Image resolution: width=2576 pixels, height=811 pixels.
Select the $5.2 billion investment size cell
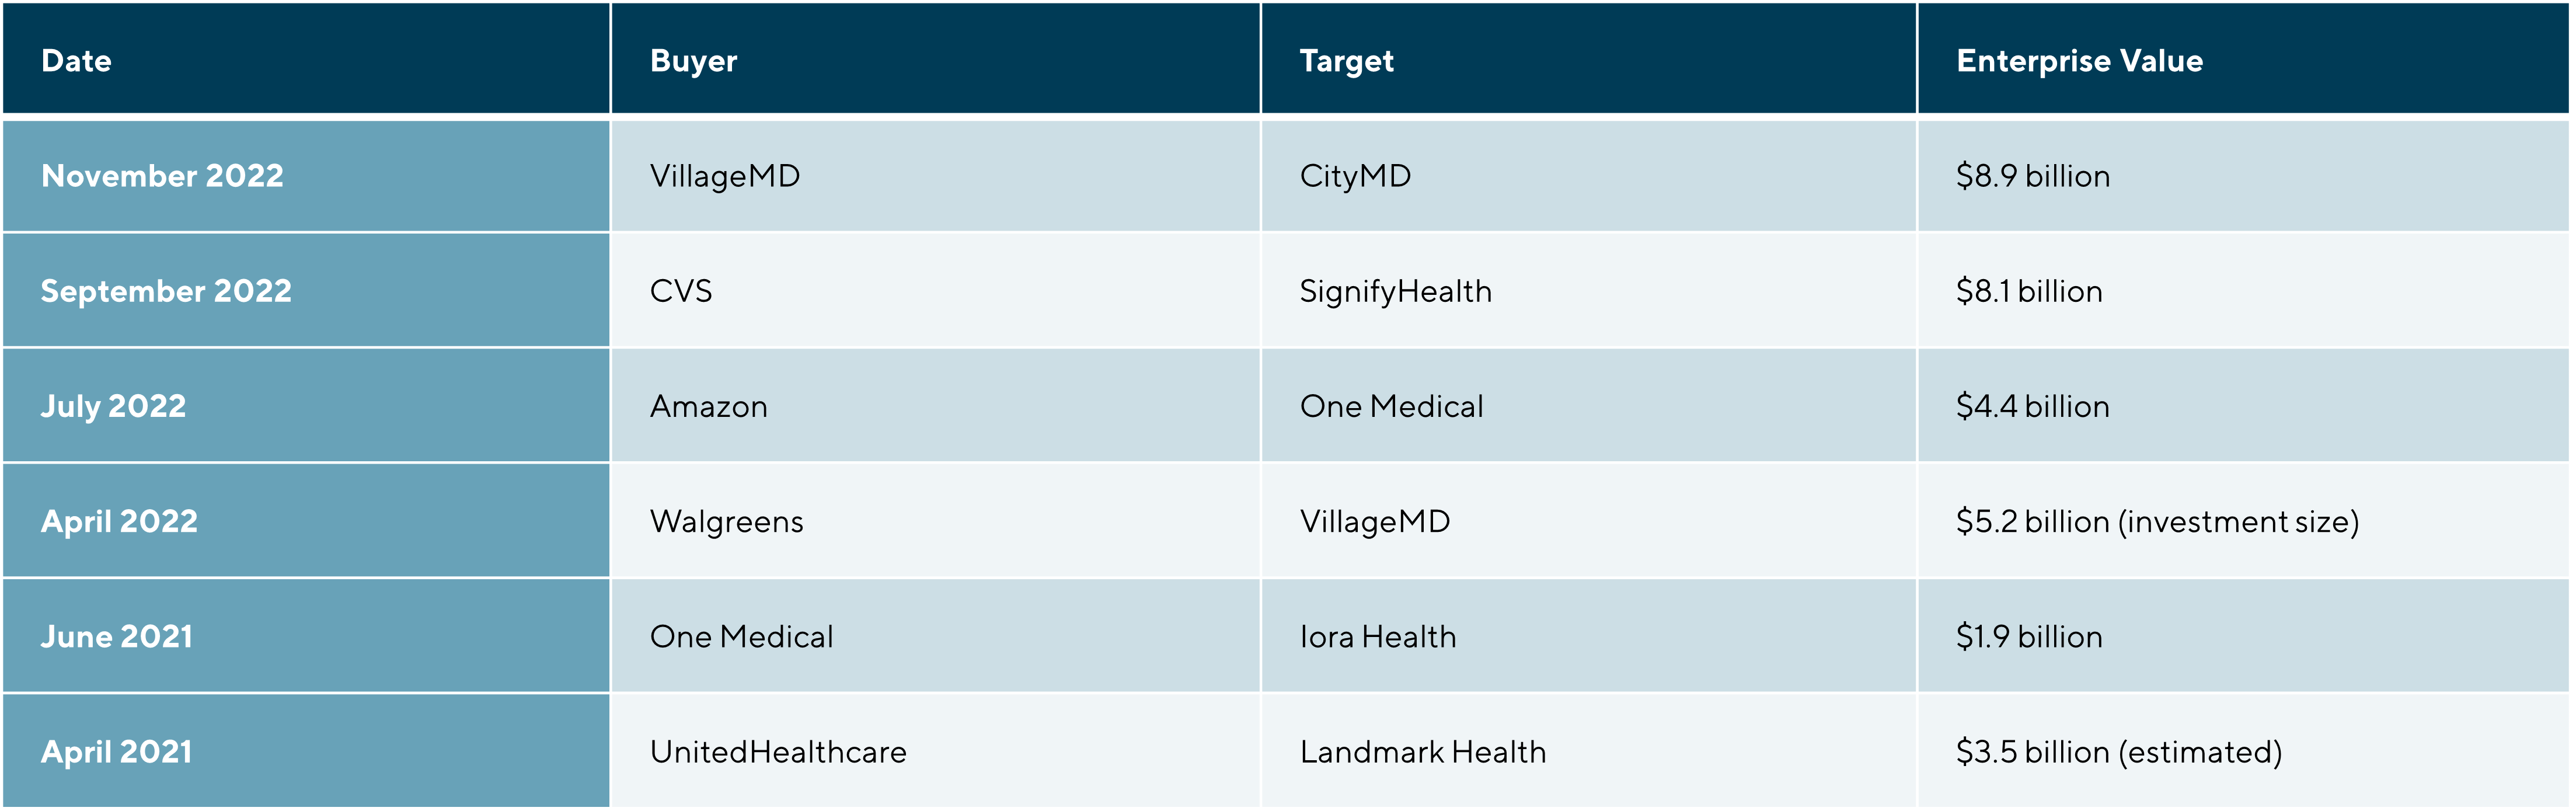[2157, 521]
